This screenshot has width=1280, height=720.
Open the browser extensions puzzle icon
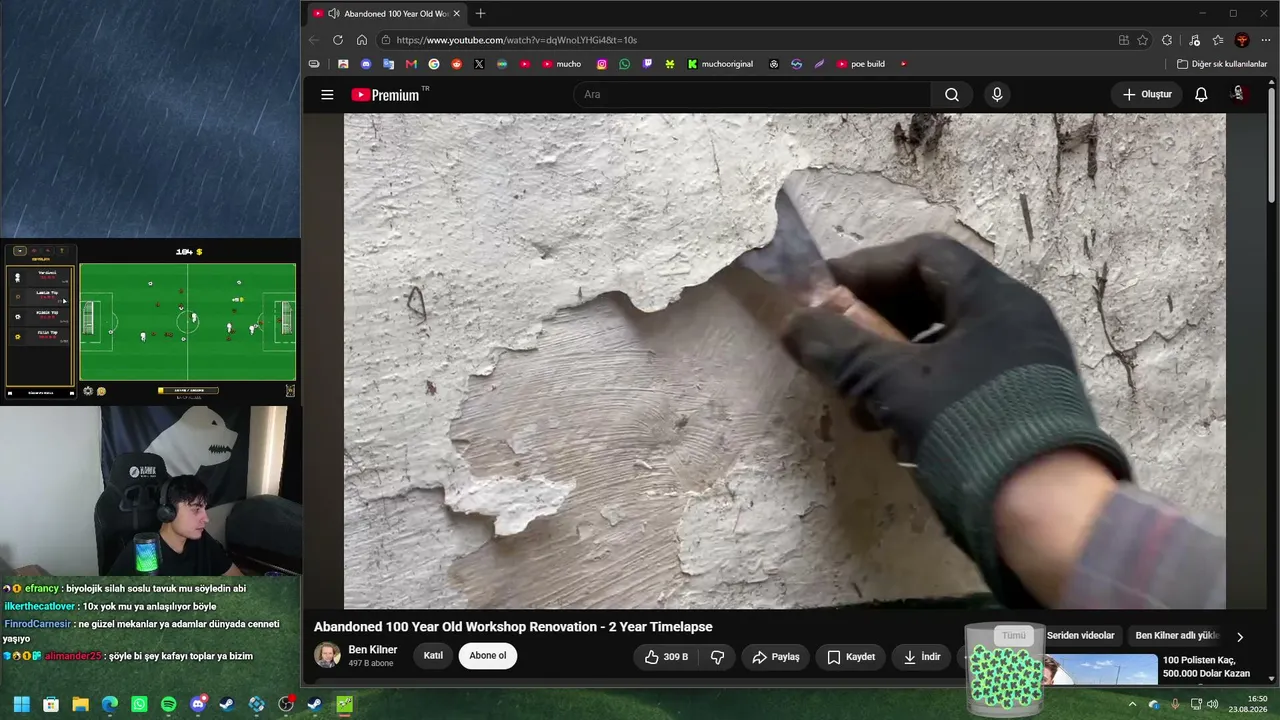click(1167, 40)
